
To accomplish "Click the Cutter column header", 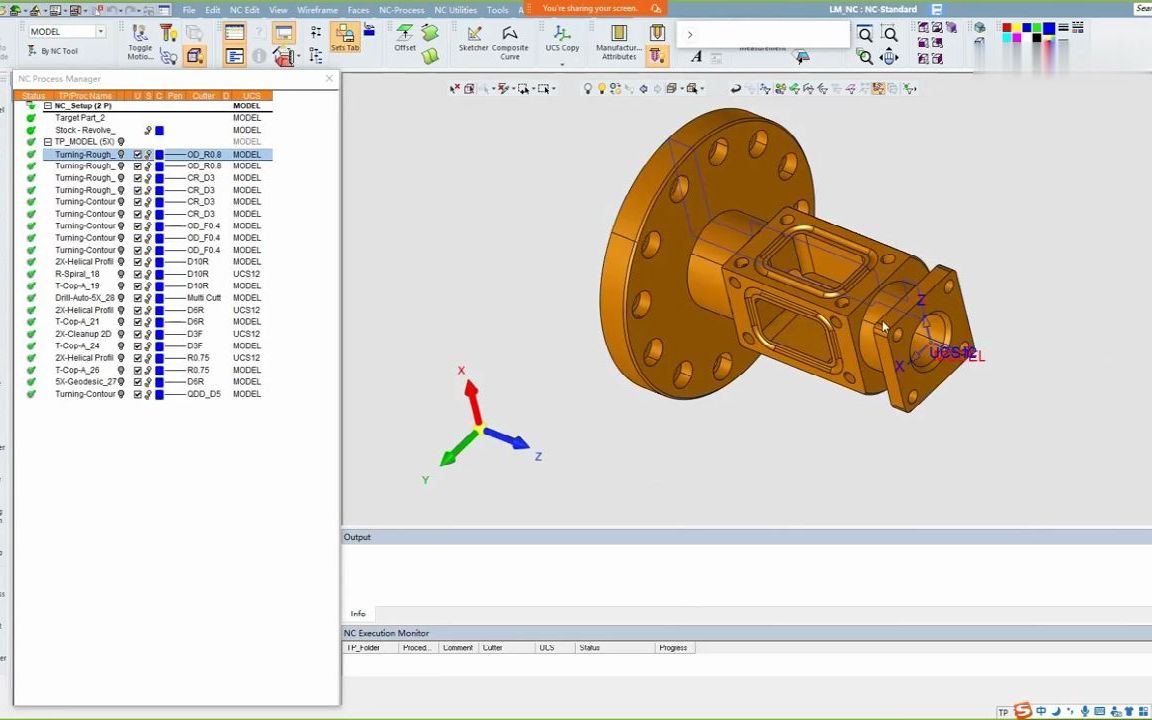I will point(203,96).
